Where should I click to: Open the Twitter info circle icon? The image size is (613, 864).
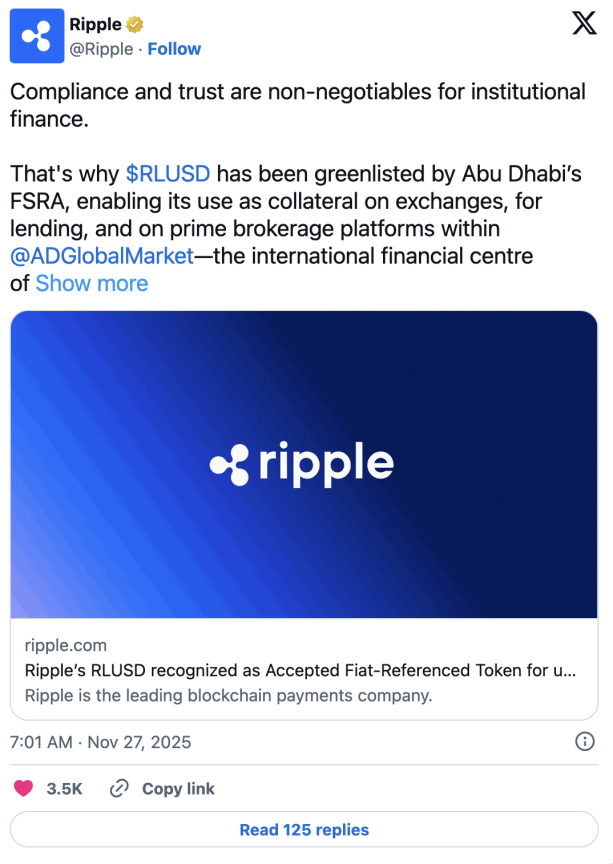tap(585, 742)
